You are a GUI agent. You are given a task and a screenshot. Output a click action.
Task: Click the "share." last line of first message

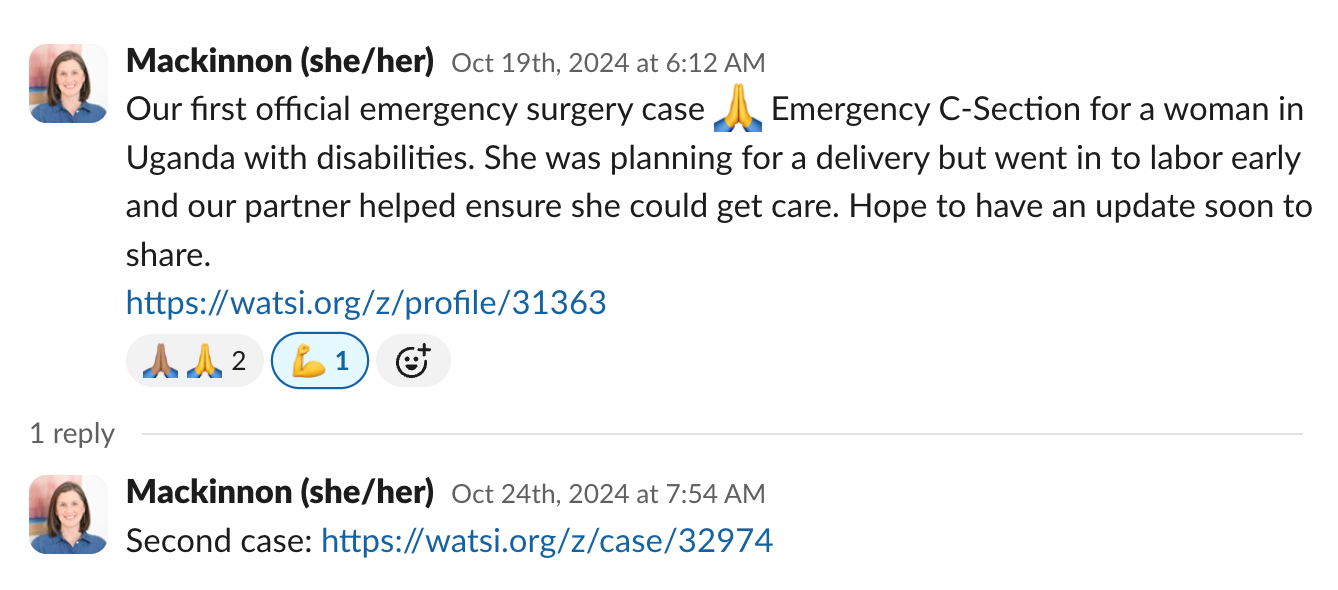click(x=168, y=256)
